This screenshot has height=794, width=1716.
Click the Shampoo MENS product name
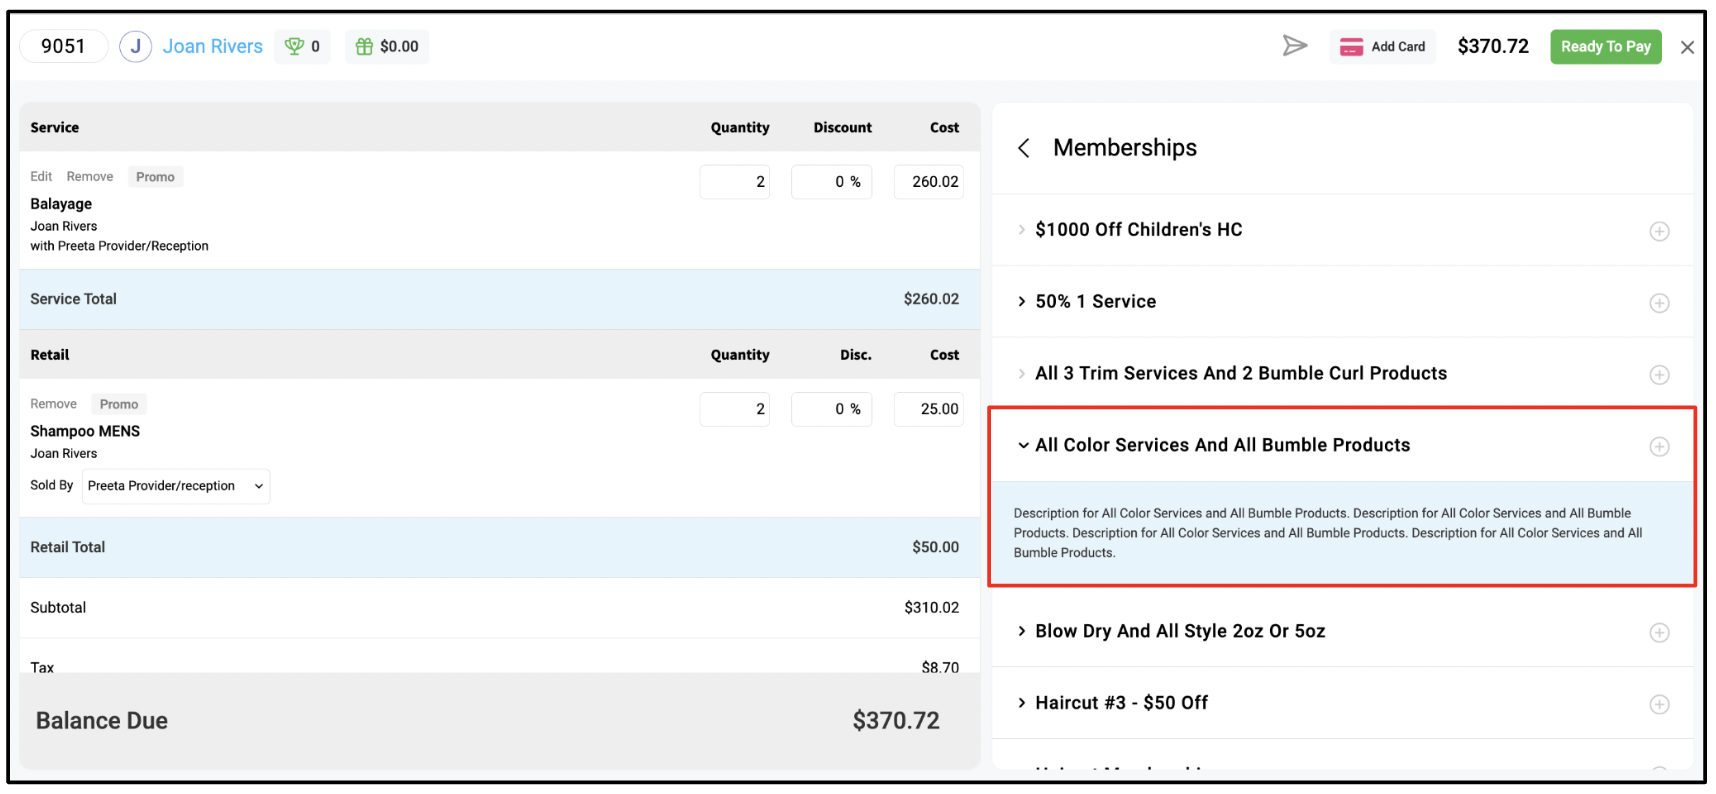click(x=85, y=431)
